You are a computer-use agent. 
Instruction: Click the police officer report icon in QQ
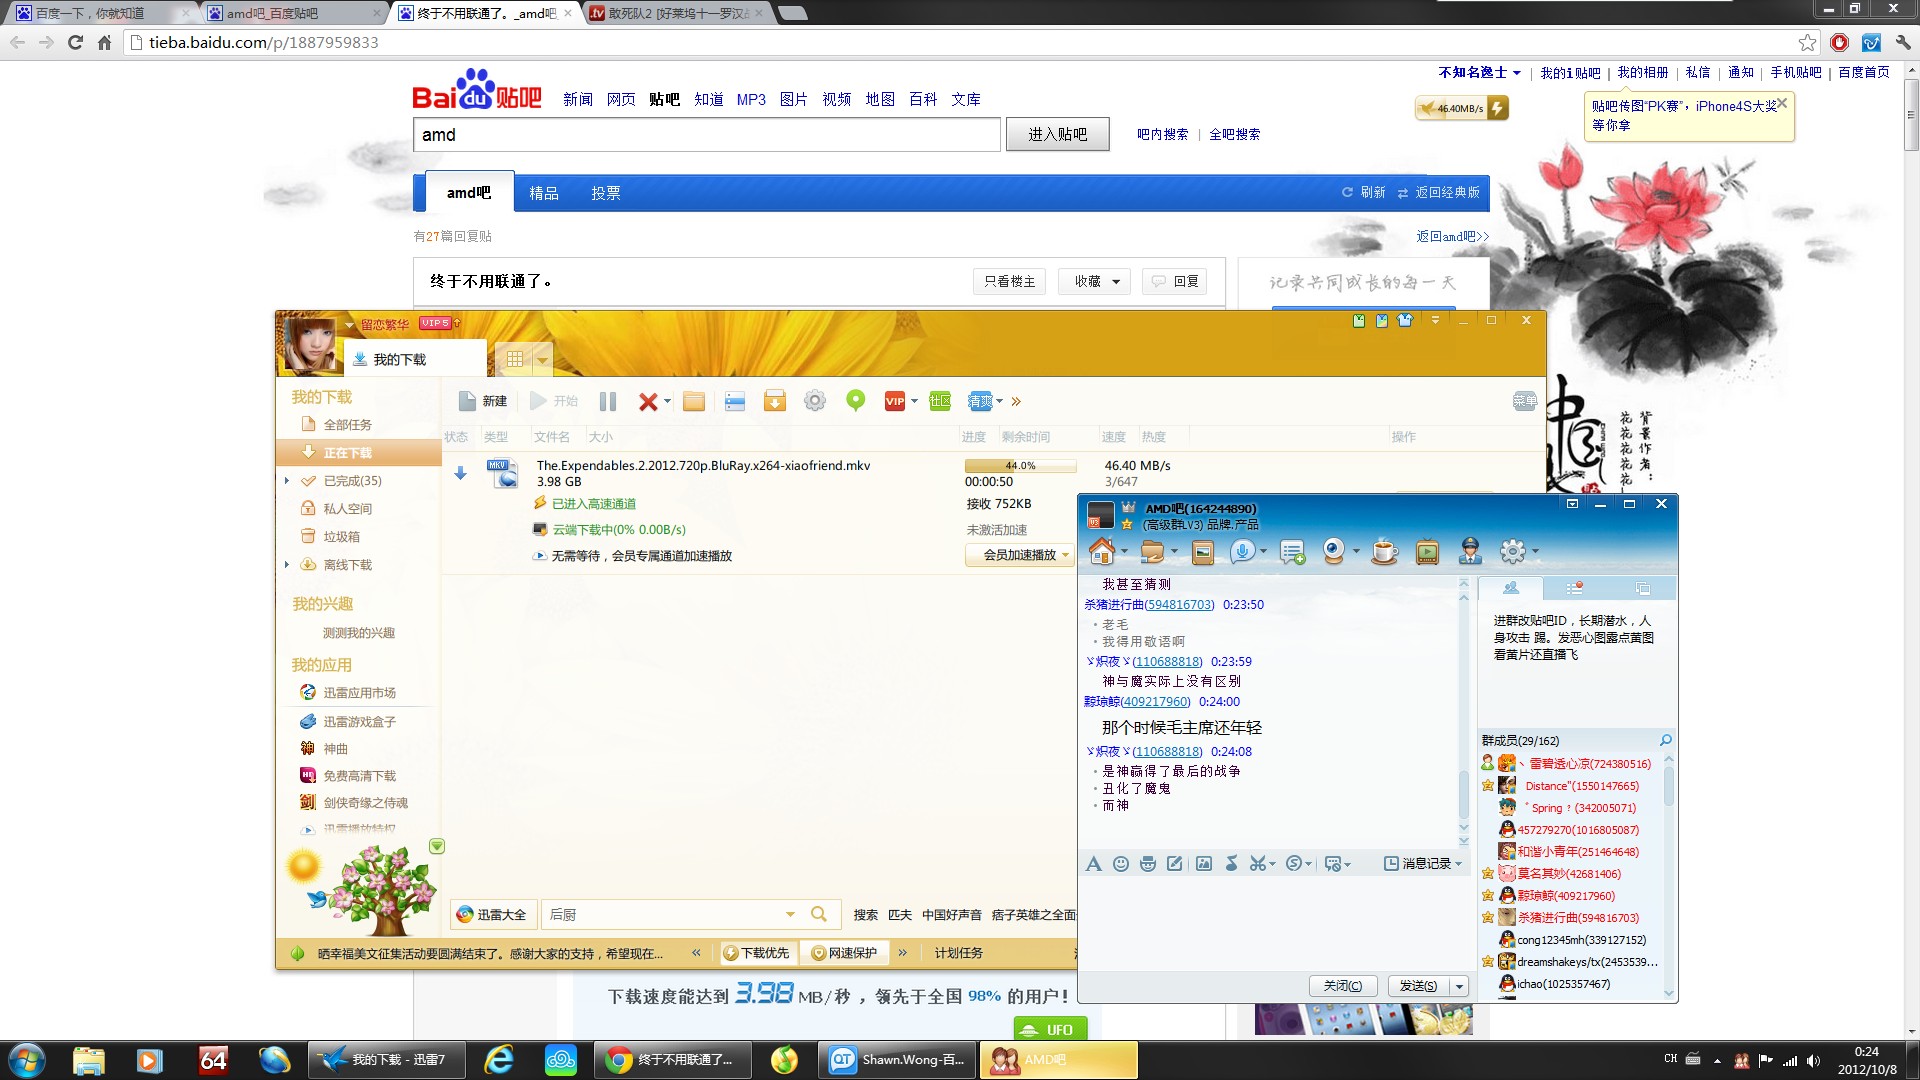click(1469, 551)
